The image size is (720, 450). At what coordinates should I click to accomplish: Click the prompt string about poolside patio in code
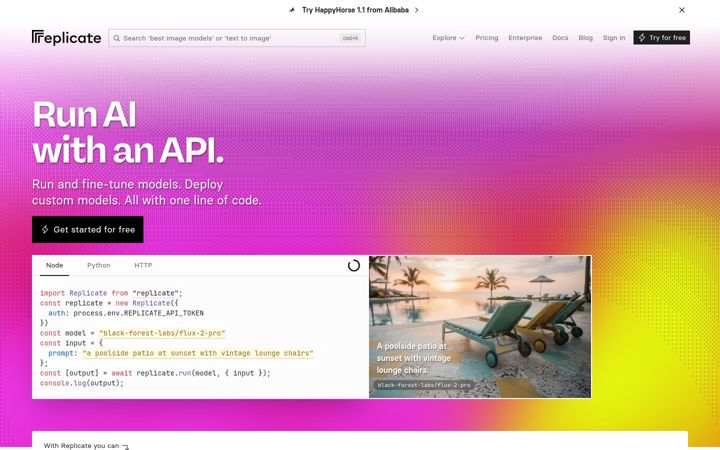[198, 353]
